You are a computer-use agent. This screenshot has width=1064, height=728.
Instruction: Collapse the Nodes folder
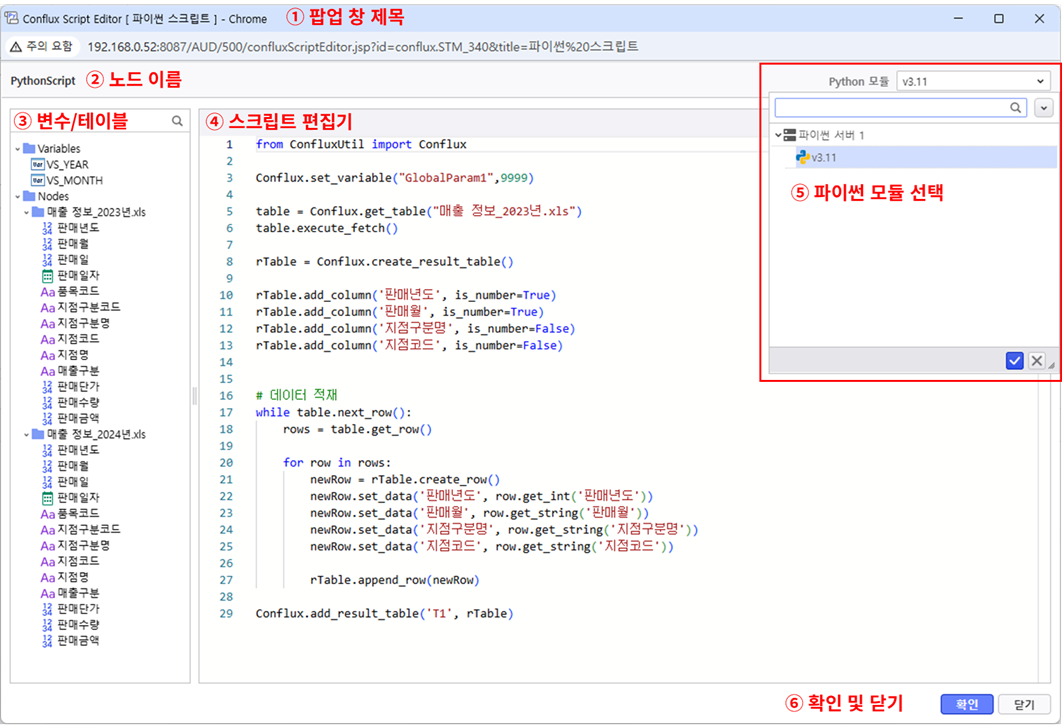(18, 197)
